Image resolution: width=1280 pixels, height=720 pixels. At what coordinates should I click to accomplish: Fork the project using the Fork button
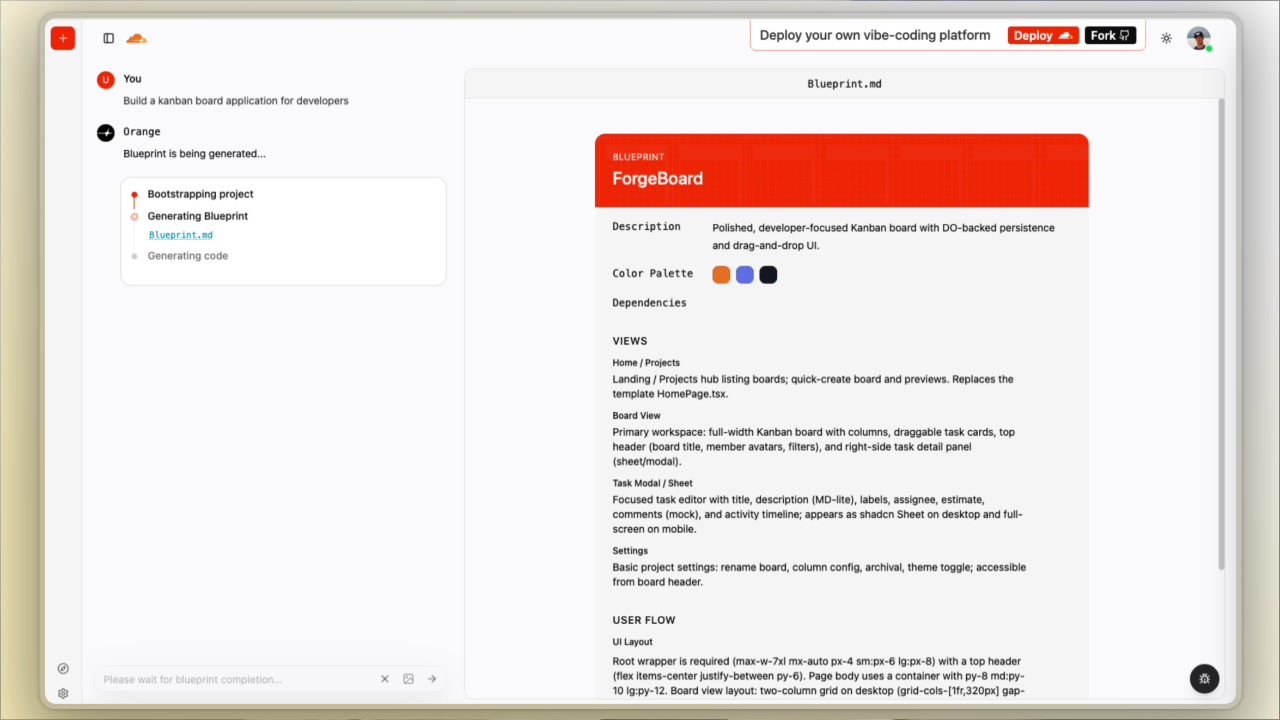[x=1110, y=35]
